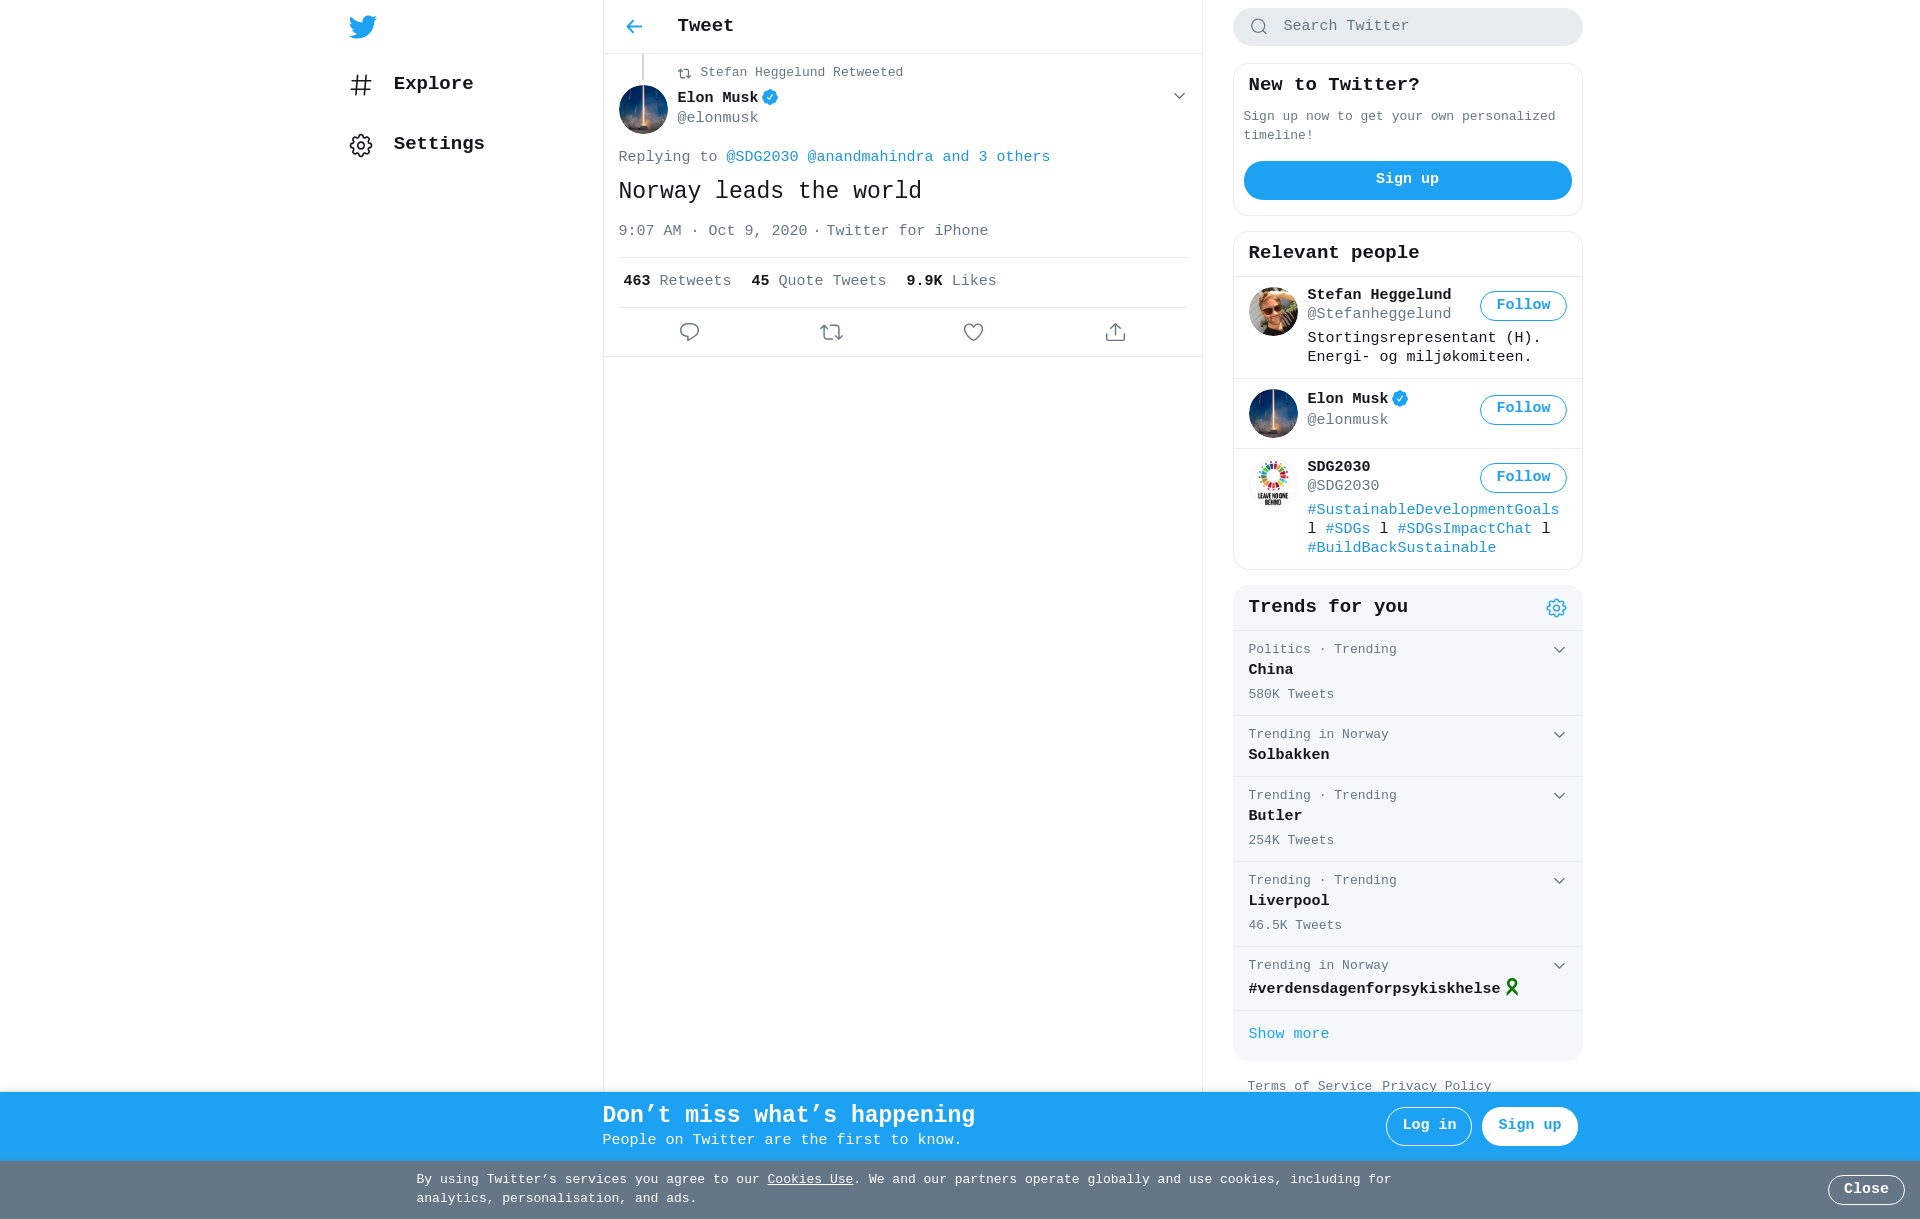Viewport: 1920px width, 1219px height.
Task: Click the magnifier icon in search bar
Action: (1259, 27)
